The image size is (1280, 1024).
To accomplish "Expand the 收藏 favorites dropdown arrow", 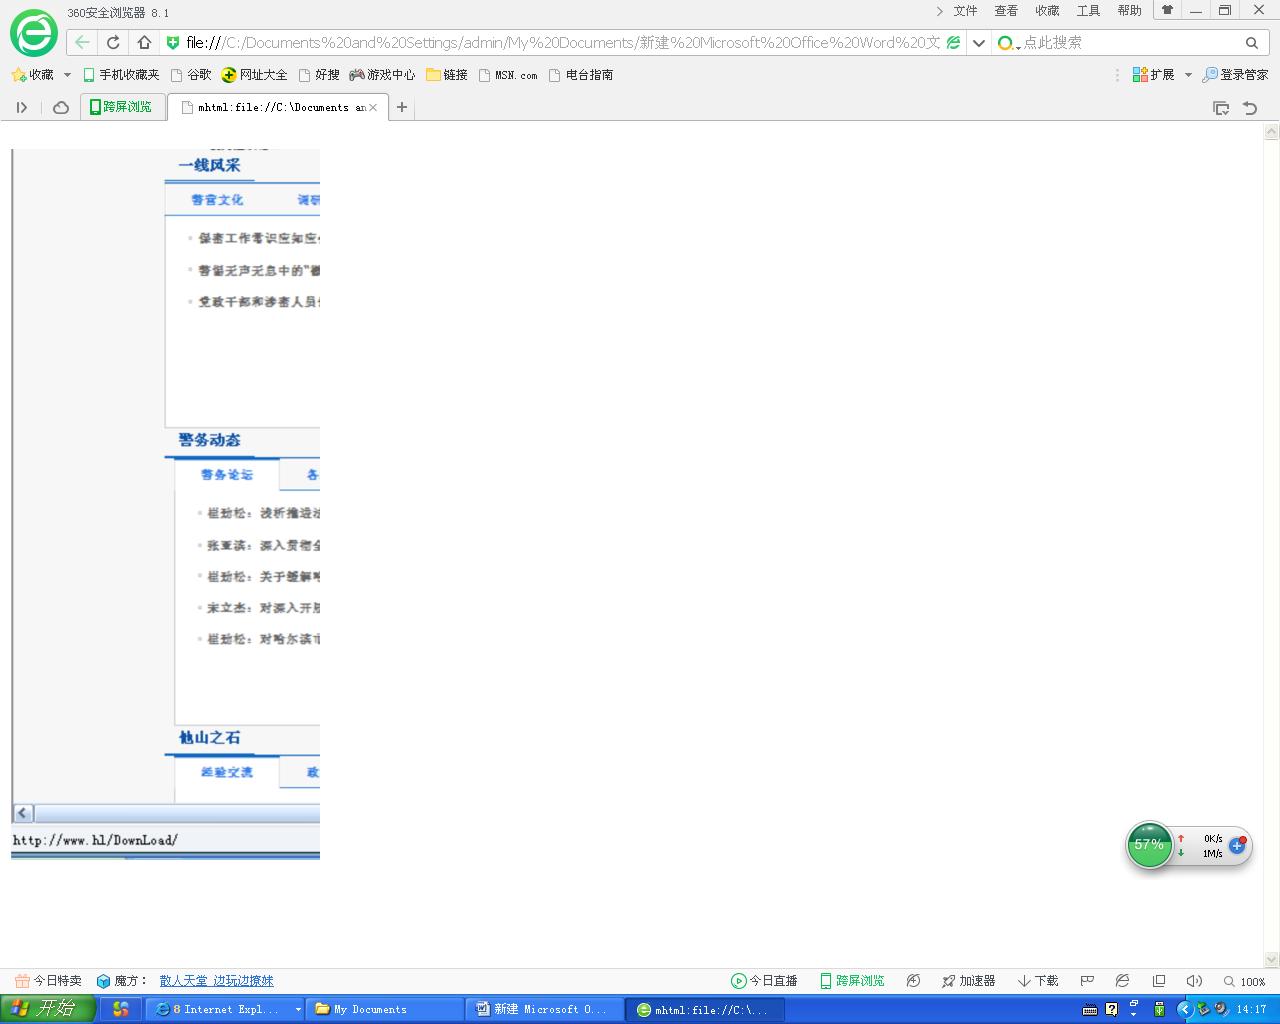I will [x=67, y=75].
